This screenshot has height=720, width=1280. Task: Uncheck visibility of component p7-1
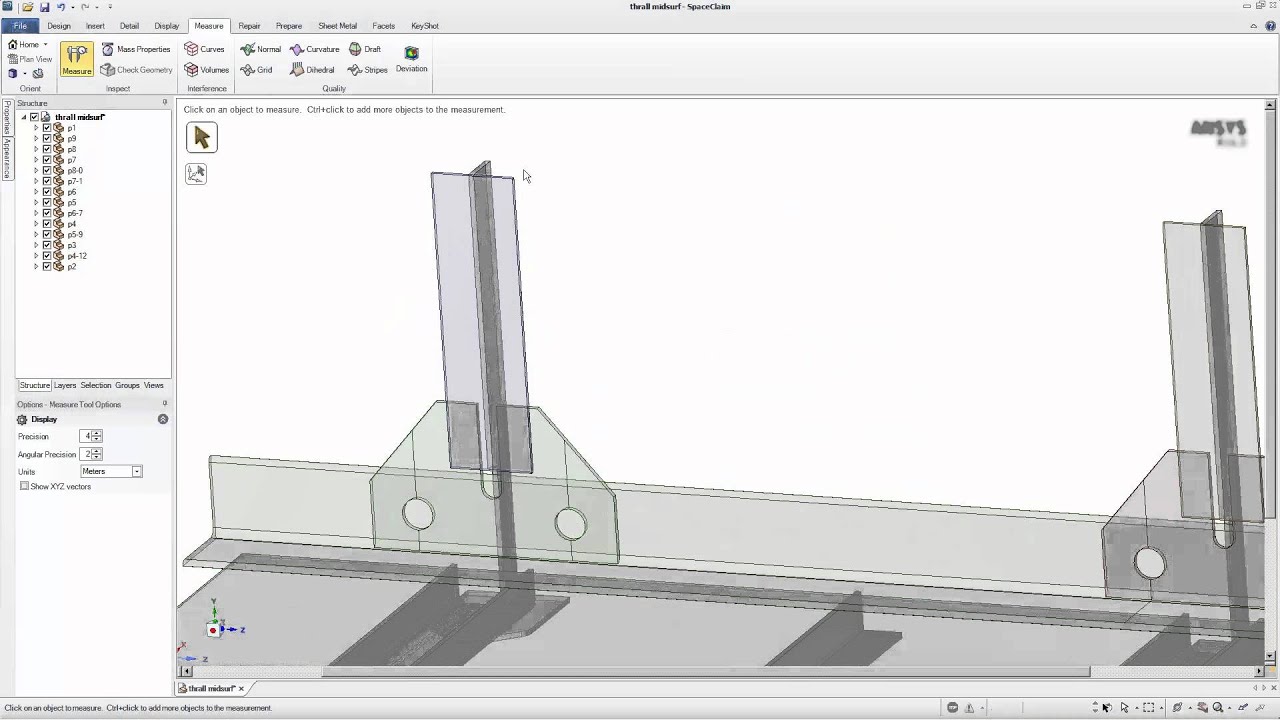(47, 181)
